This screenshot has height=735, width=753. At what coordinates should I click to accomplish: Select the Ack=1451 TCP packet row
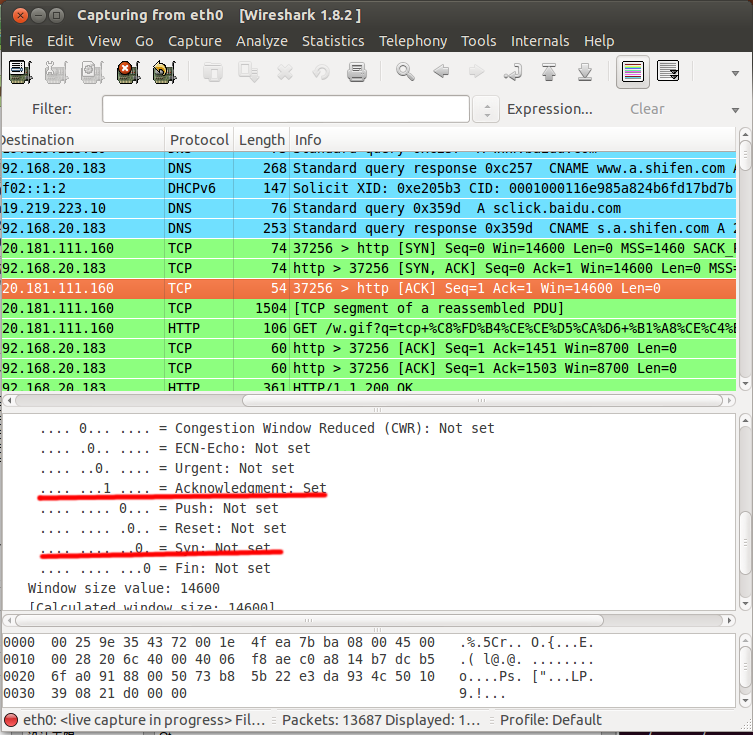(368, 348)
